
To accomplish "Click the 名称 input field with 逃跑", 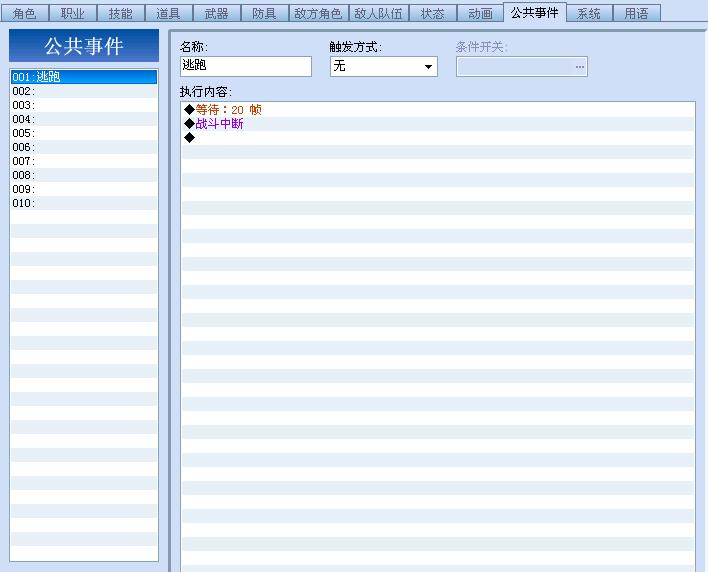I will [246, 66].
